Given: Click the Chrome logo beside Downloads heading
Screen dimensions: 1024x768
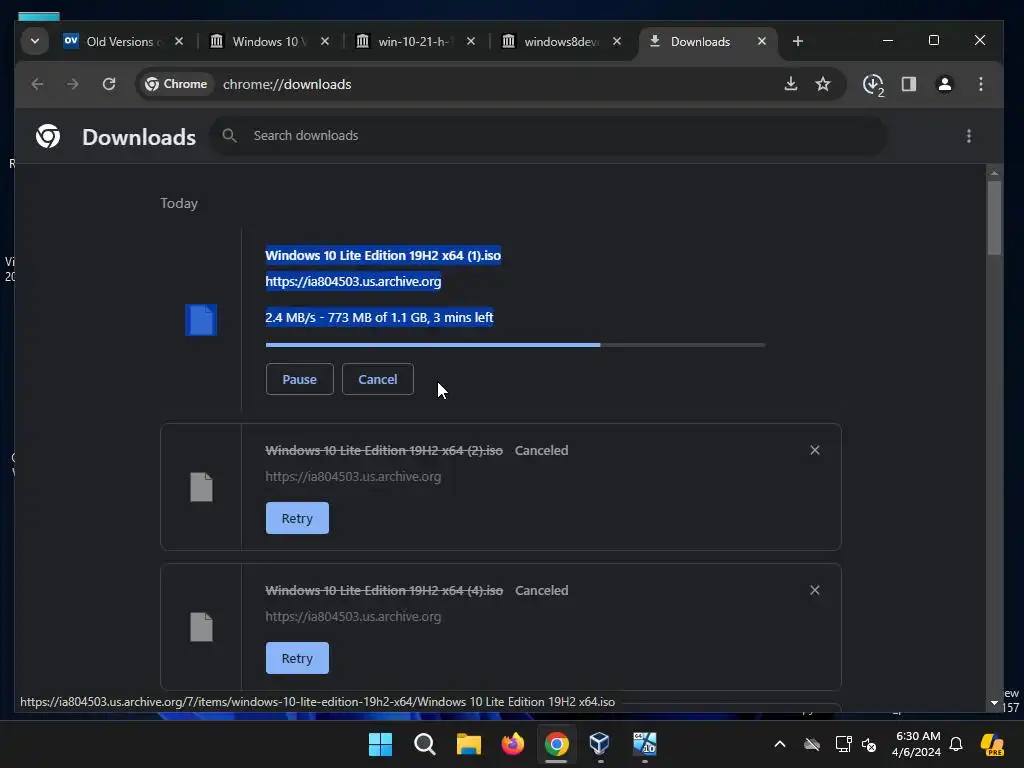Looking at the screenshot, I should (48, 136).
